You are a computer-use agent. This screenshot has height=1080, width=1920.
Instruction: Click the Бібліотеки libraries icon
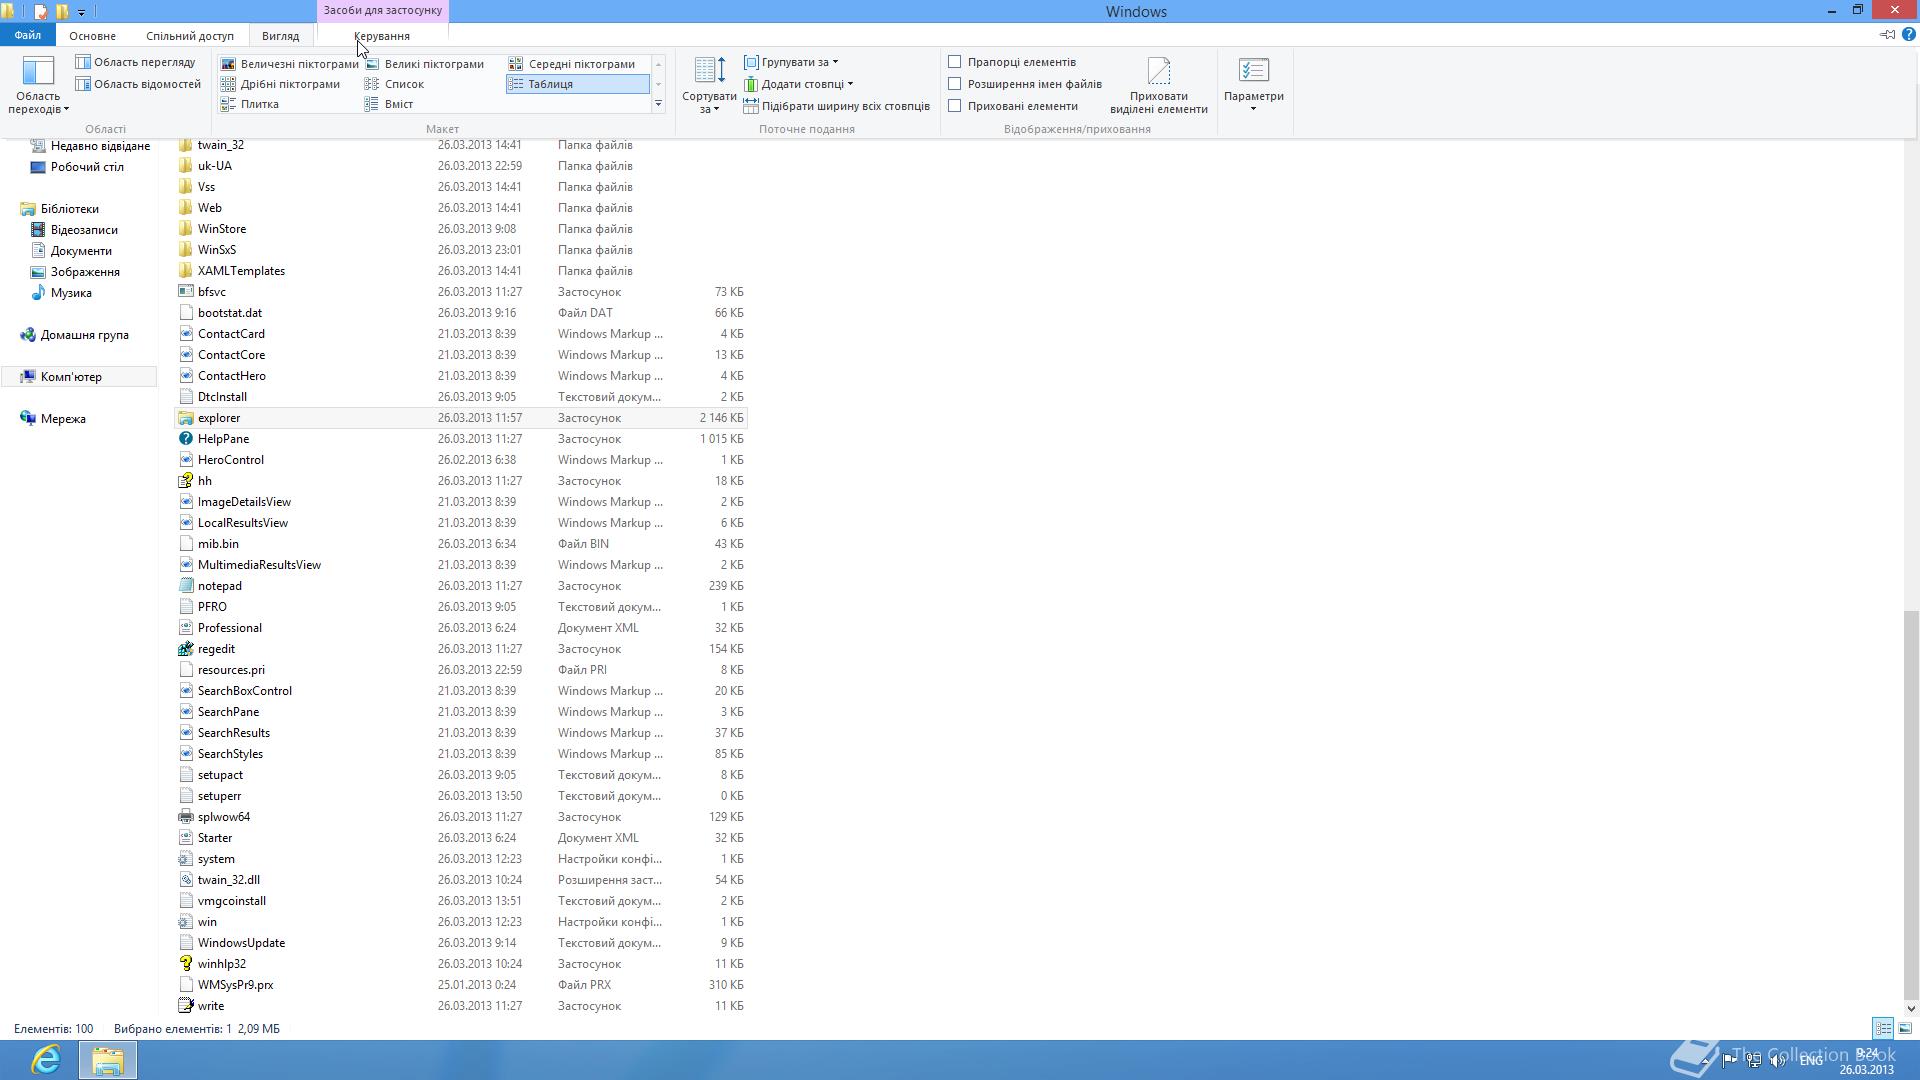(x=28, y=209)
